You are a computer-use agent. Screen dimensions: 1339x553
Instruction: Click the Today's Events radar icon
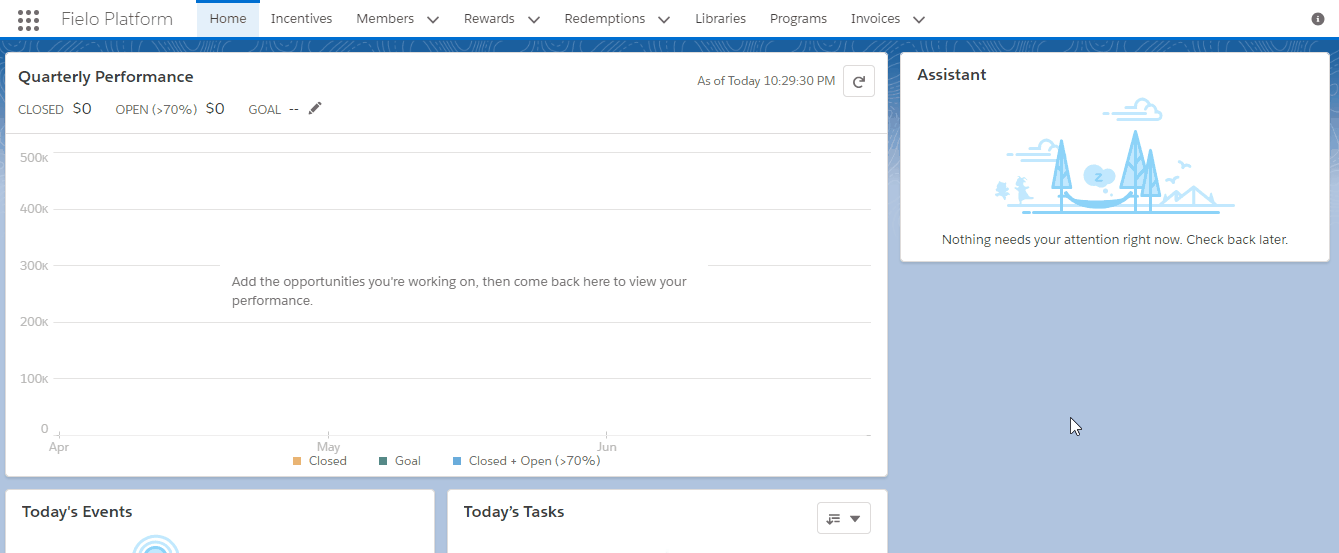click(x=155, y=545)
